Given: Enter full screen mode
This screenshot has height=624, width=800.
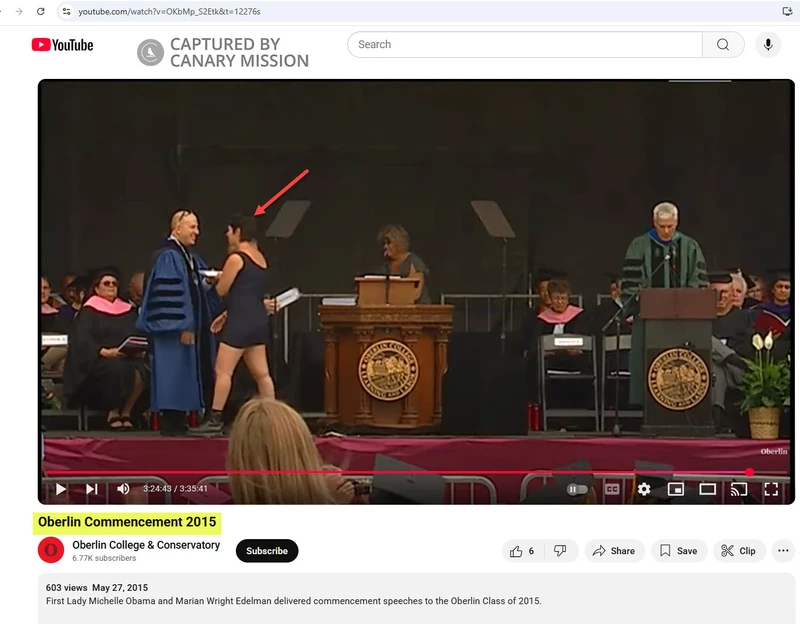Looking at the screenshot, I should pos(771,489).
